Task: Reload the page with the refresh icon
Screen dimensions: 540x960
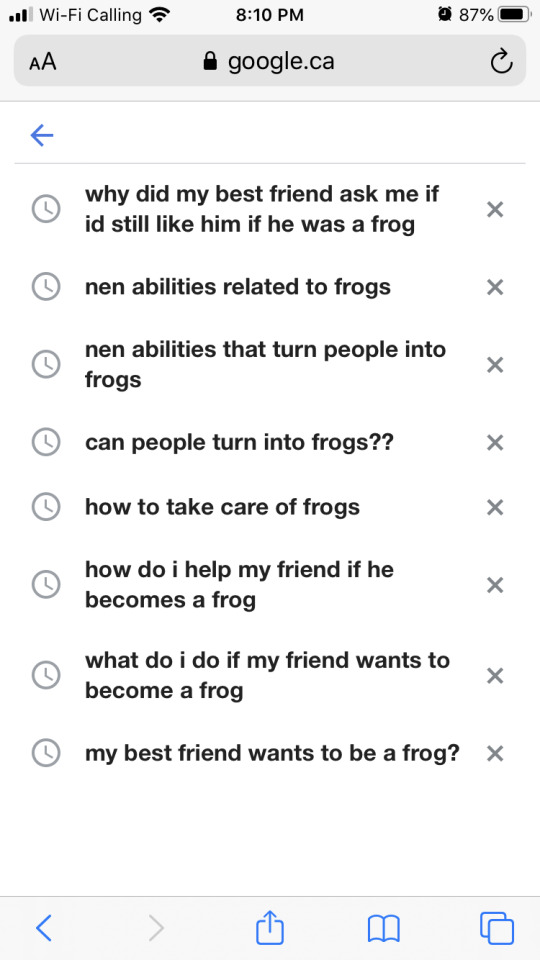Action: tap(501, 62)
